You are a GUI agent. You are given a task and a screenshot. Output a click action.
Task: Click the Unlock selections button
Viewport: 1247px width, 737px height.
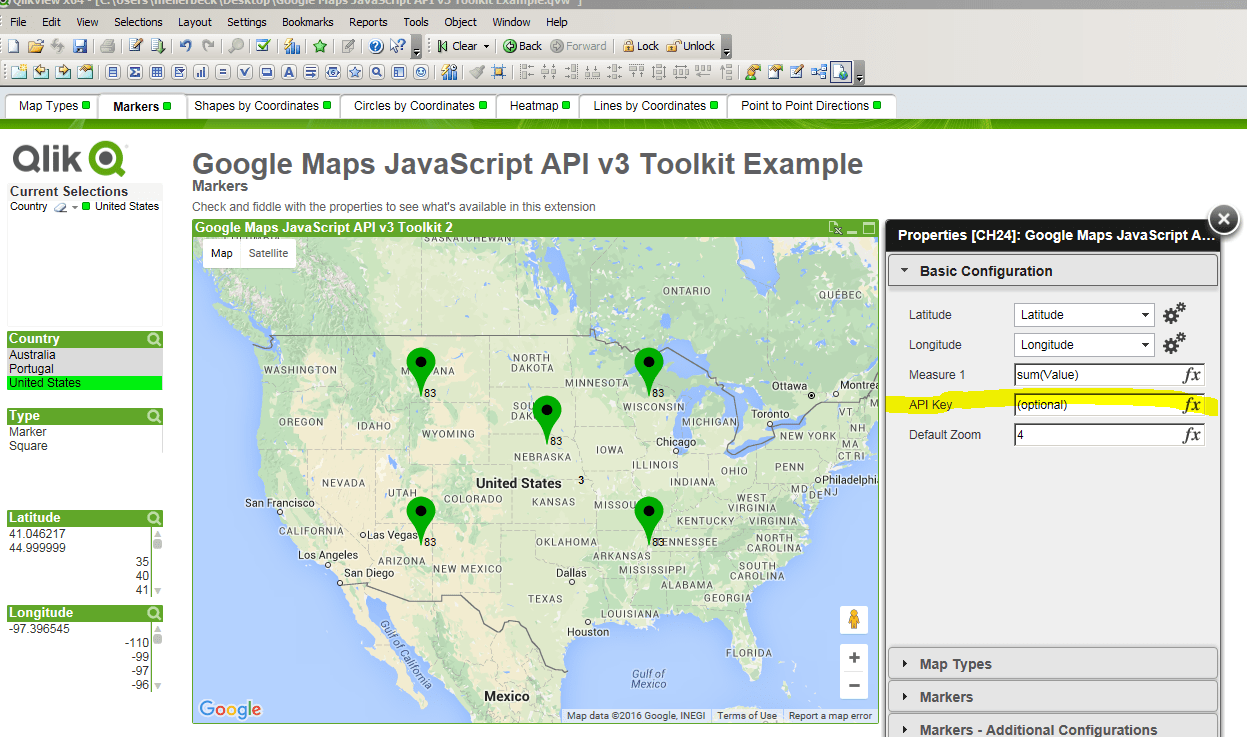(691, 46)
